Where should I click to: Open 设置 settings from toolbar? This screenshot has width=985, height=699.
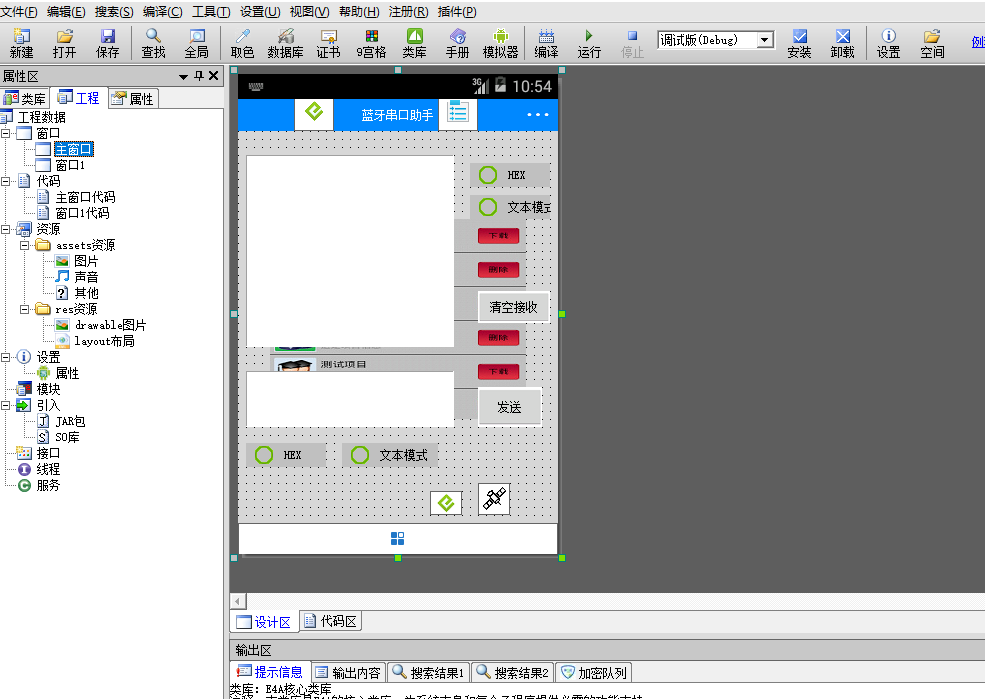tap(888, 43)
